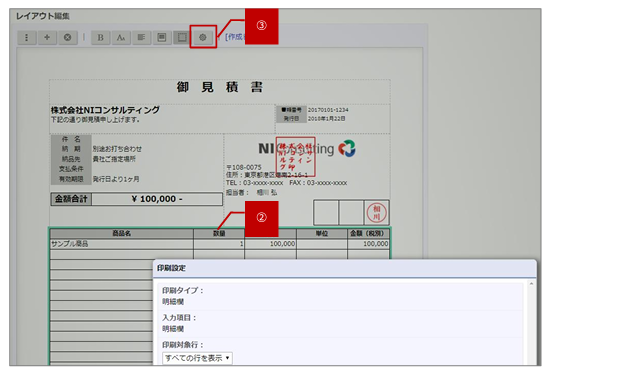Toggle bold with the B icon
The height and width of the screenshot is (375, 640).
coord(100,38)
